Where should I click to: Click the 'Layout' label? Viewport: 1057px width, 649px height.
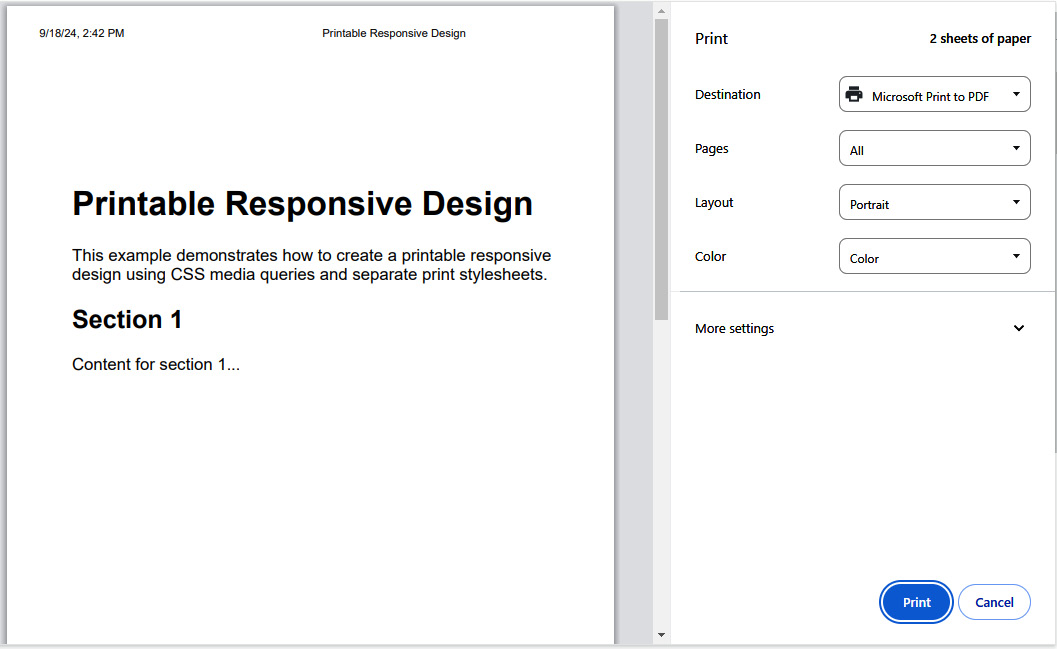tap(714, 202)
